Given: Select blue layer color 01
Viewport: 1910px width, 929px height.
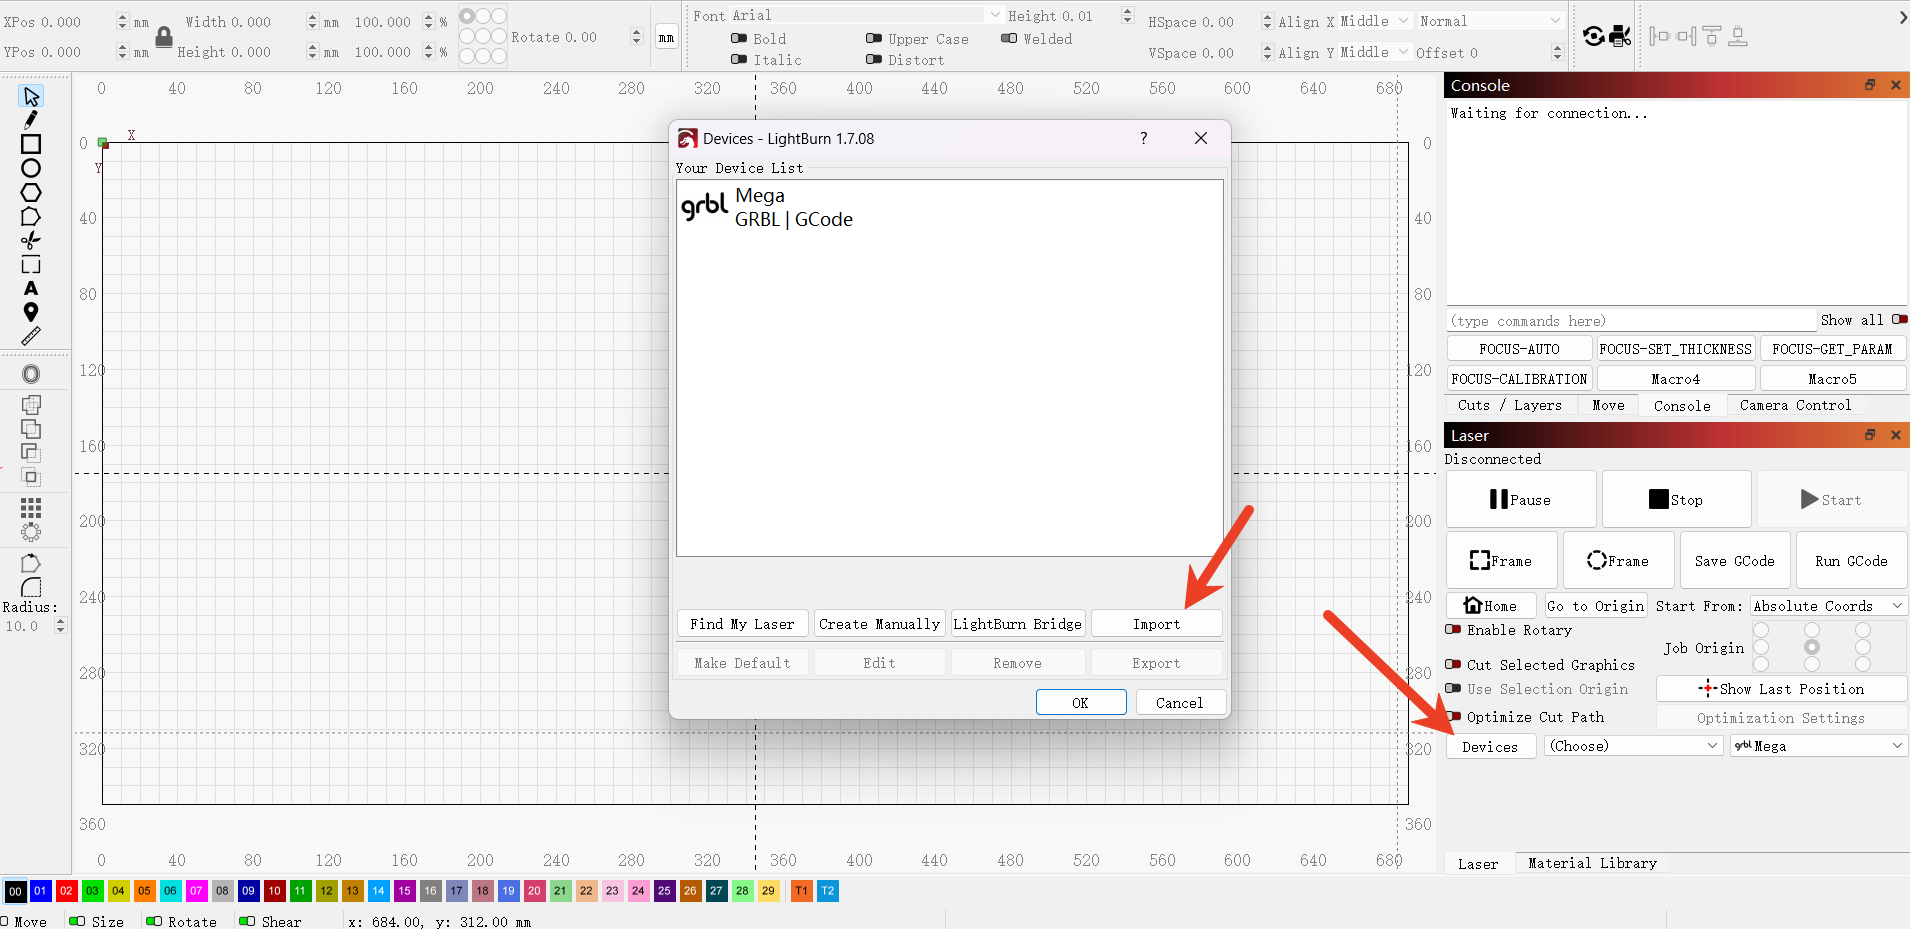Looking at the screenshot, I should pyautogui.click(x=40, y=890).
